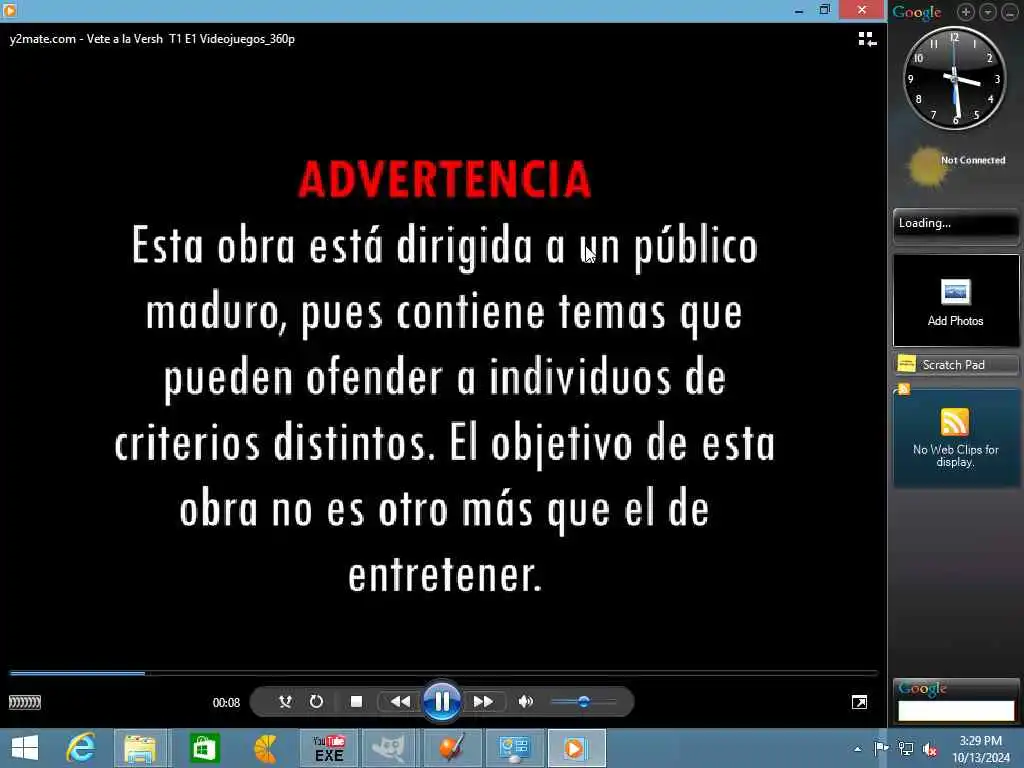Click the network status tray icon
This screenshot has height=768, width=1024.
906,749
